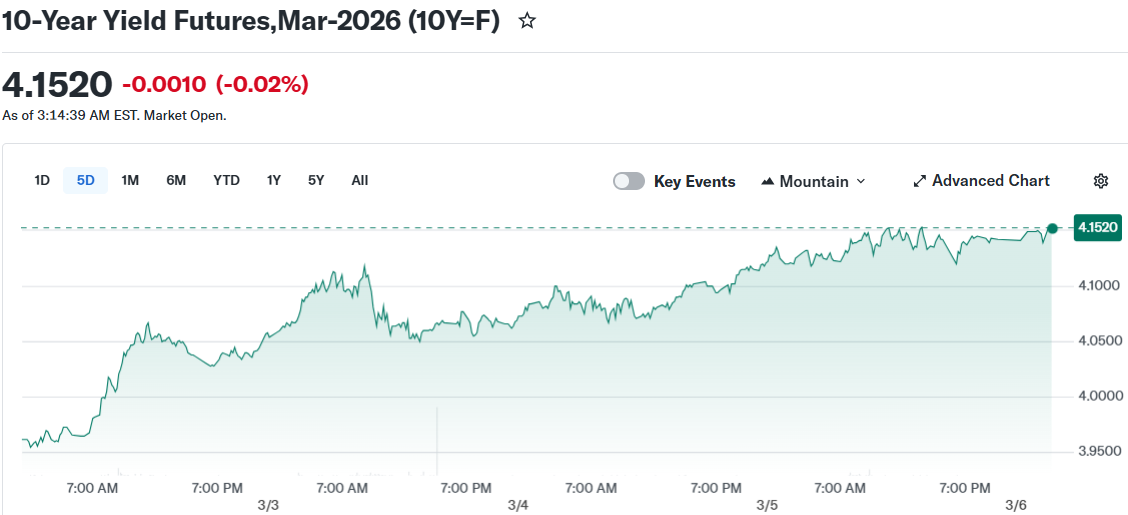The image size is (1128, 515).
Task: Click the Mountain chart type icon
Action: (768, 182)
